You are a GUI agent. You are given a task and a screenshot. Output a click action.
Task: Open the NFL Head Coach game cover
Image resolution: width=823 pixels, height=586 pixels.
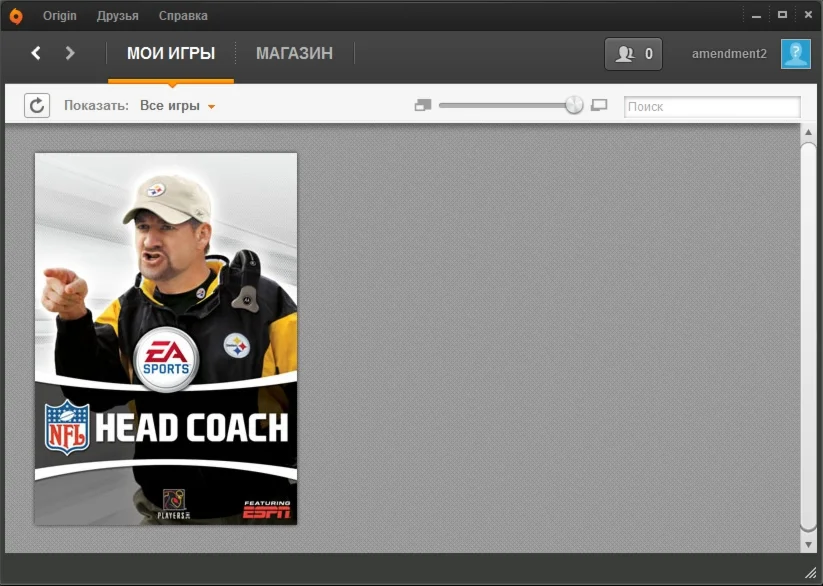(x=166, y=339)
